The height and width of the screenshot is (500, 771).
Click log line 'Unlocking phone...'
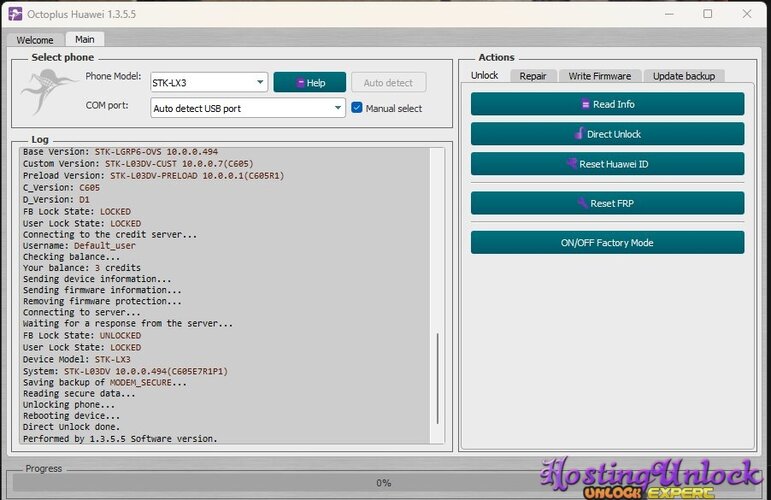[69, 405]
